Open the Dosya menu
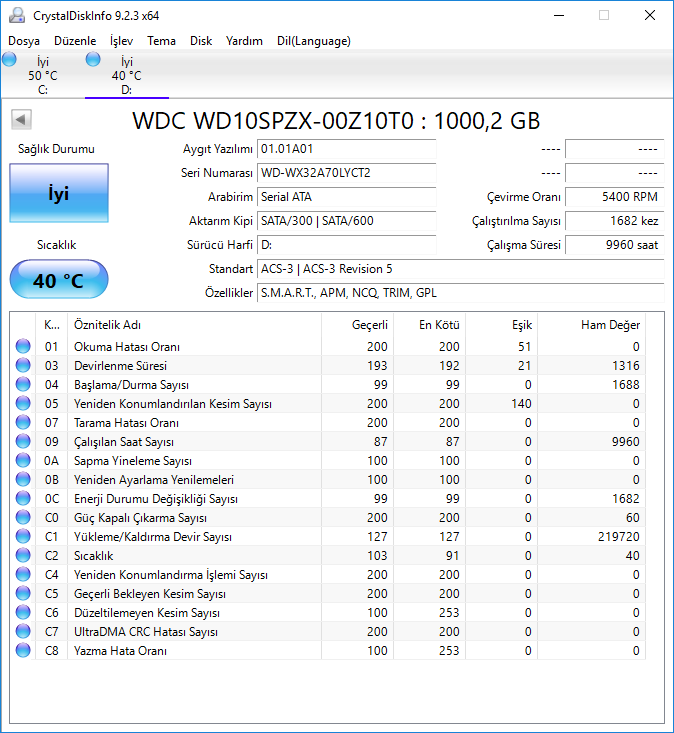 pyautogui.click(x=24, y=41)
